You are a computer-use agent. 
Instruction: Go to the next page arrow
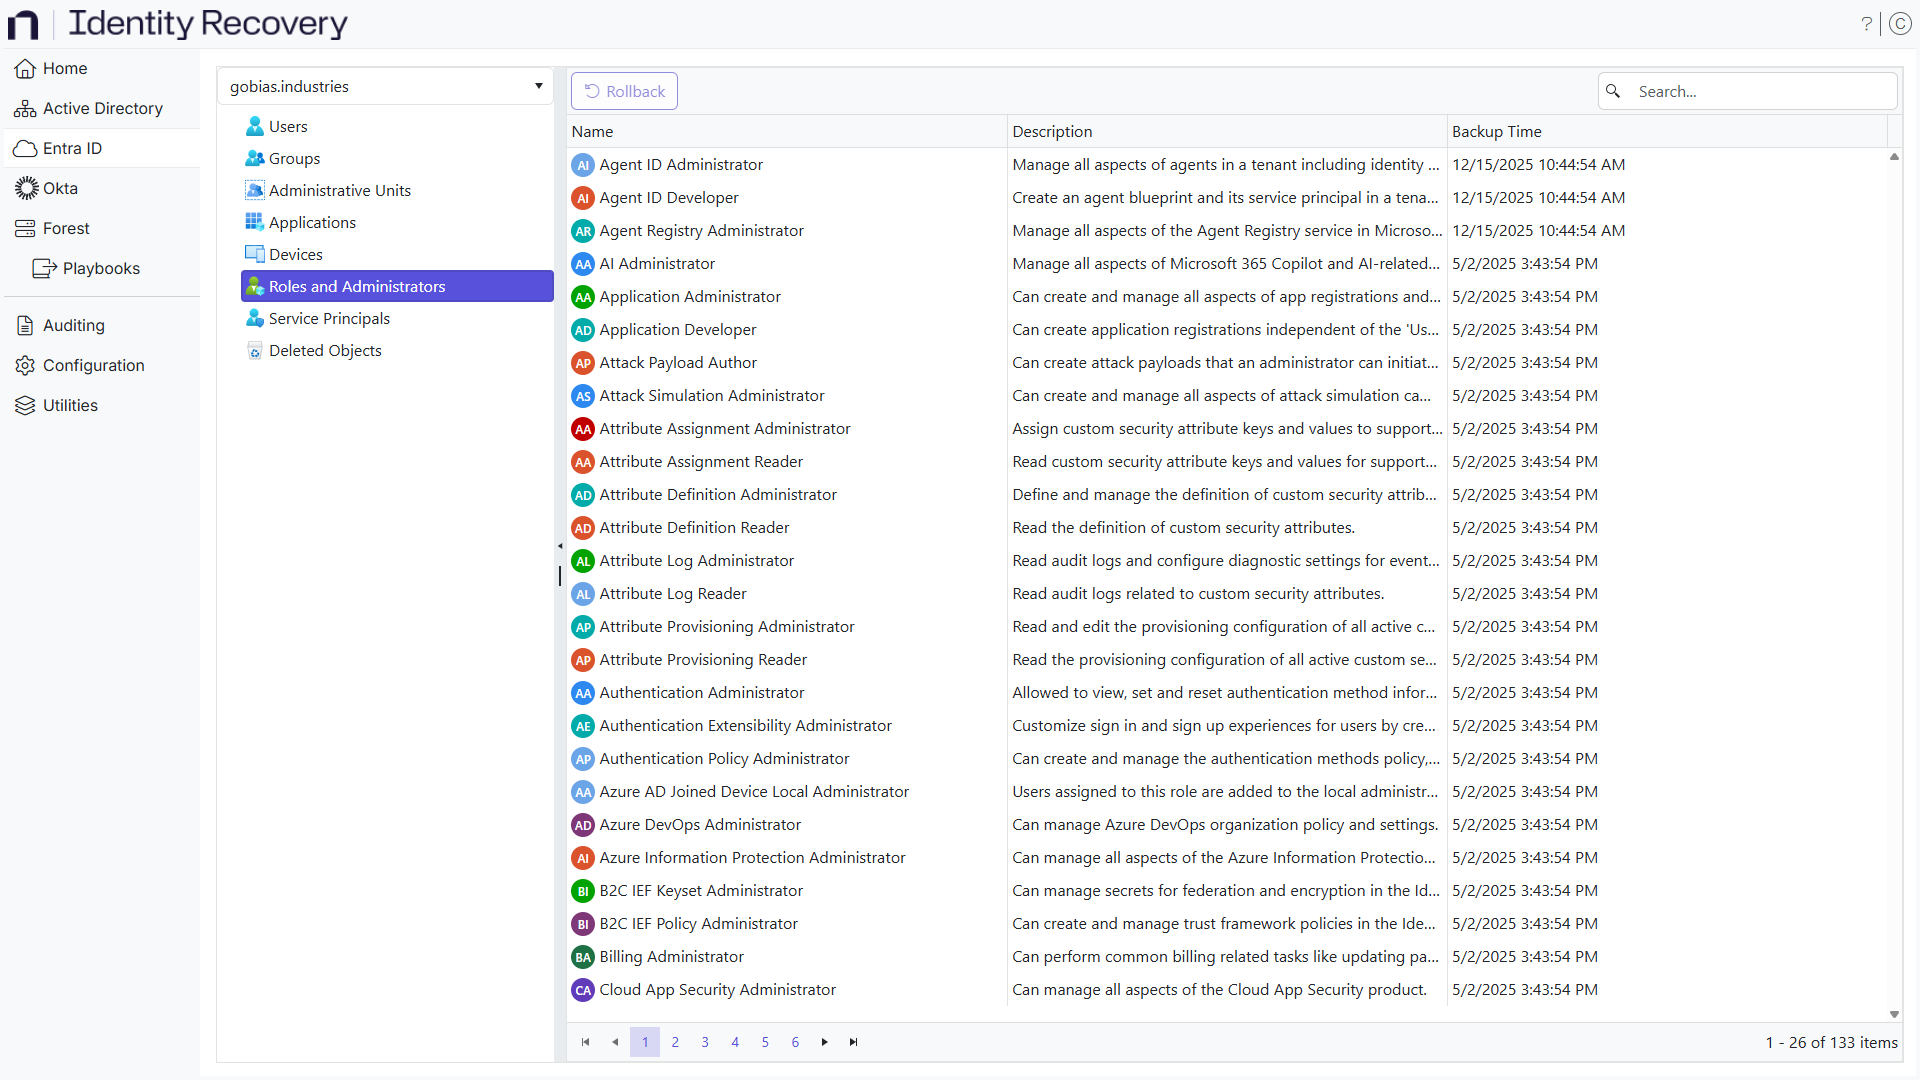(x=824, y=1042)
